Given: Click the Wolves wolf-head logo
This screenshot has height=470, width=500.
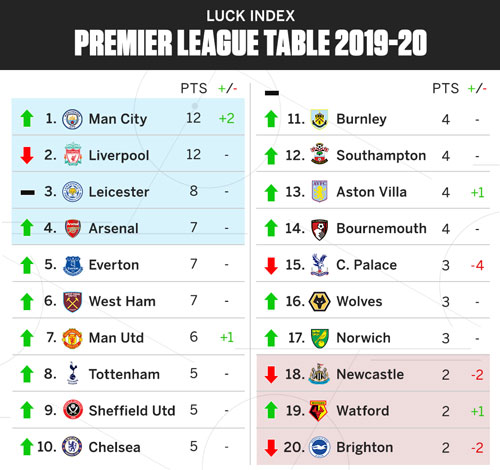Looking at the screenshot, I should 320,302.
